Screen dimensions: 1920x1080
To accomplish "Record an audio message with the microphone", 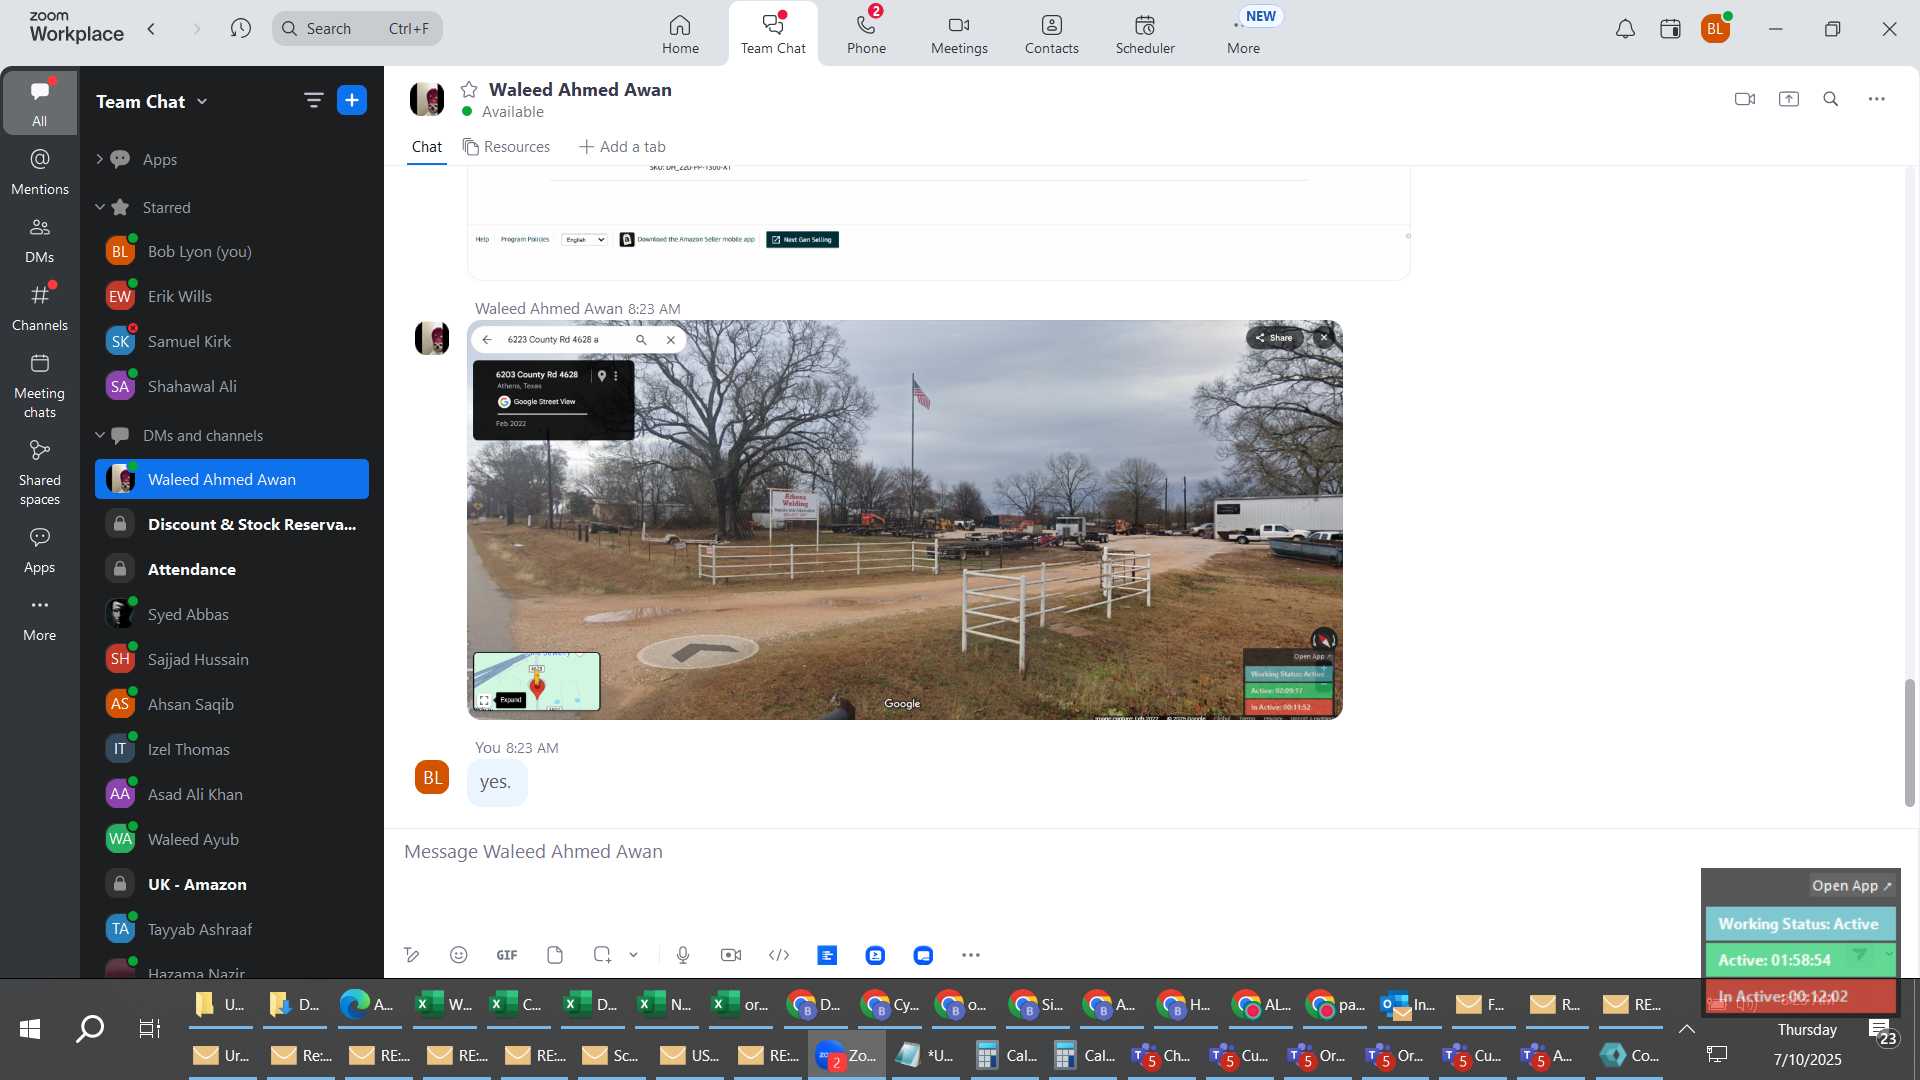I will [683, 956].
